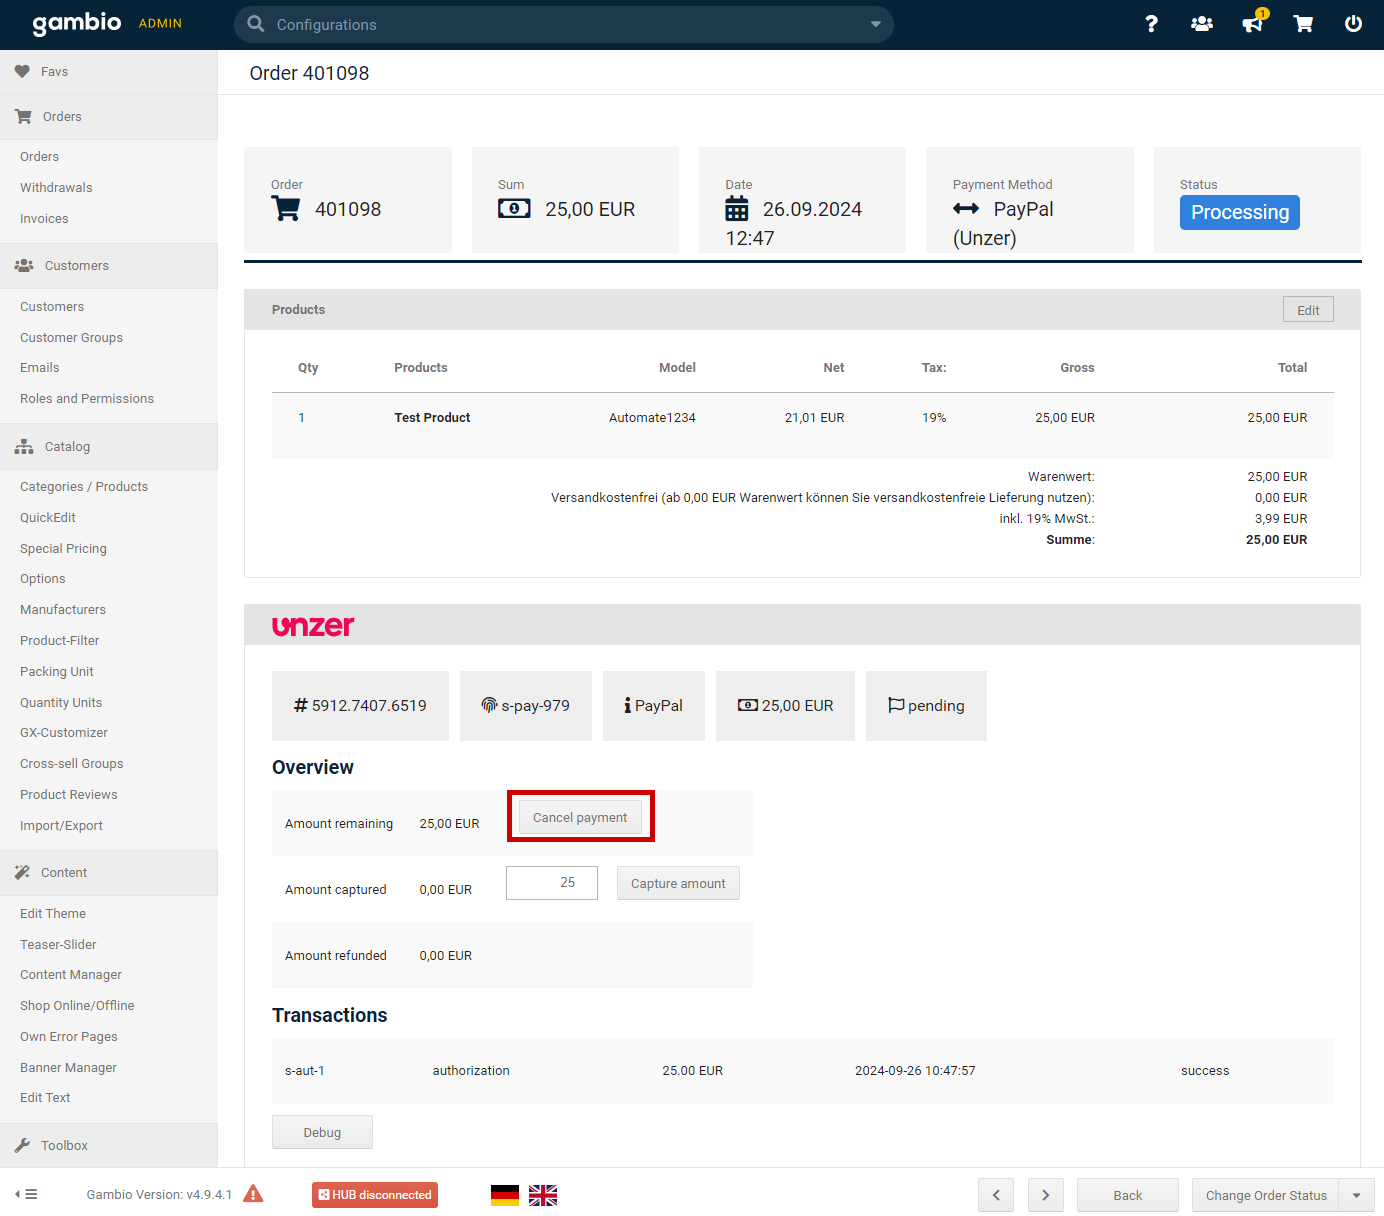Open the Favs menu section
This screenshot has height=1216, width=1384.
click(108, 72)
